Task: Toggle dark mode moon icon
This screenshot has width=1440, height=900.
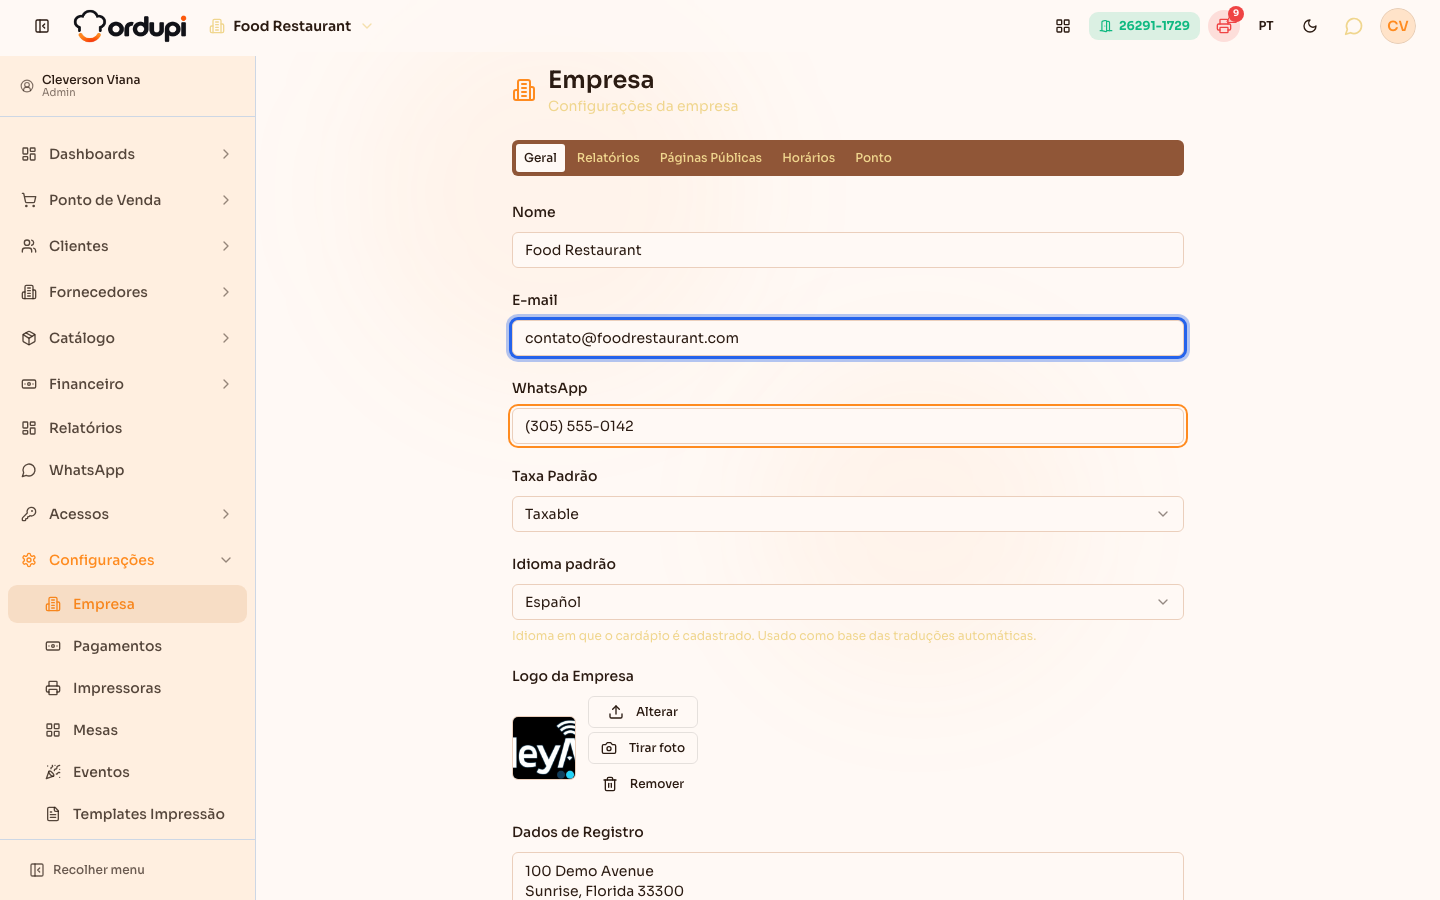Action: click(x=1310, y=26)
